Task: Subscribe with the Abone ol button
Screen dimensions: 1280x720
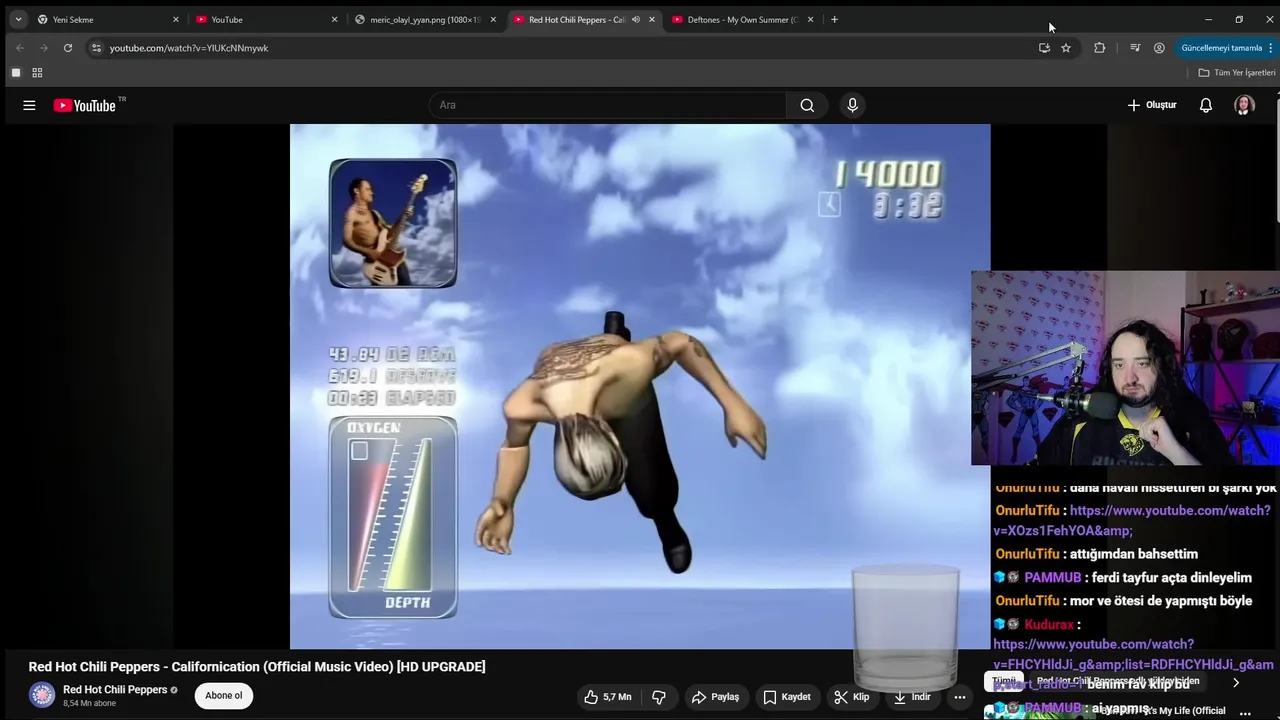Action: [224, 696]
